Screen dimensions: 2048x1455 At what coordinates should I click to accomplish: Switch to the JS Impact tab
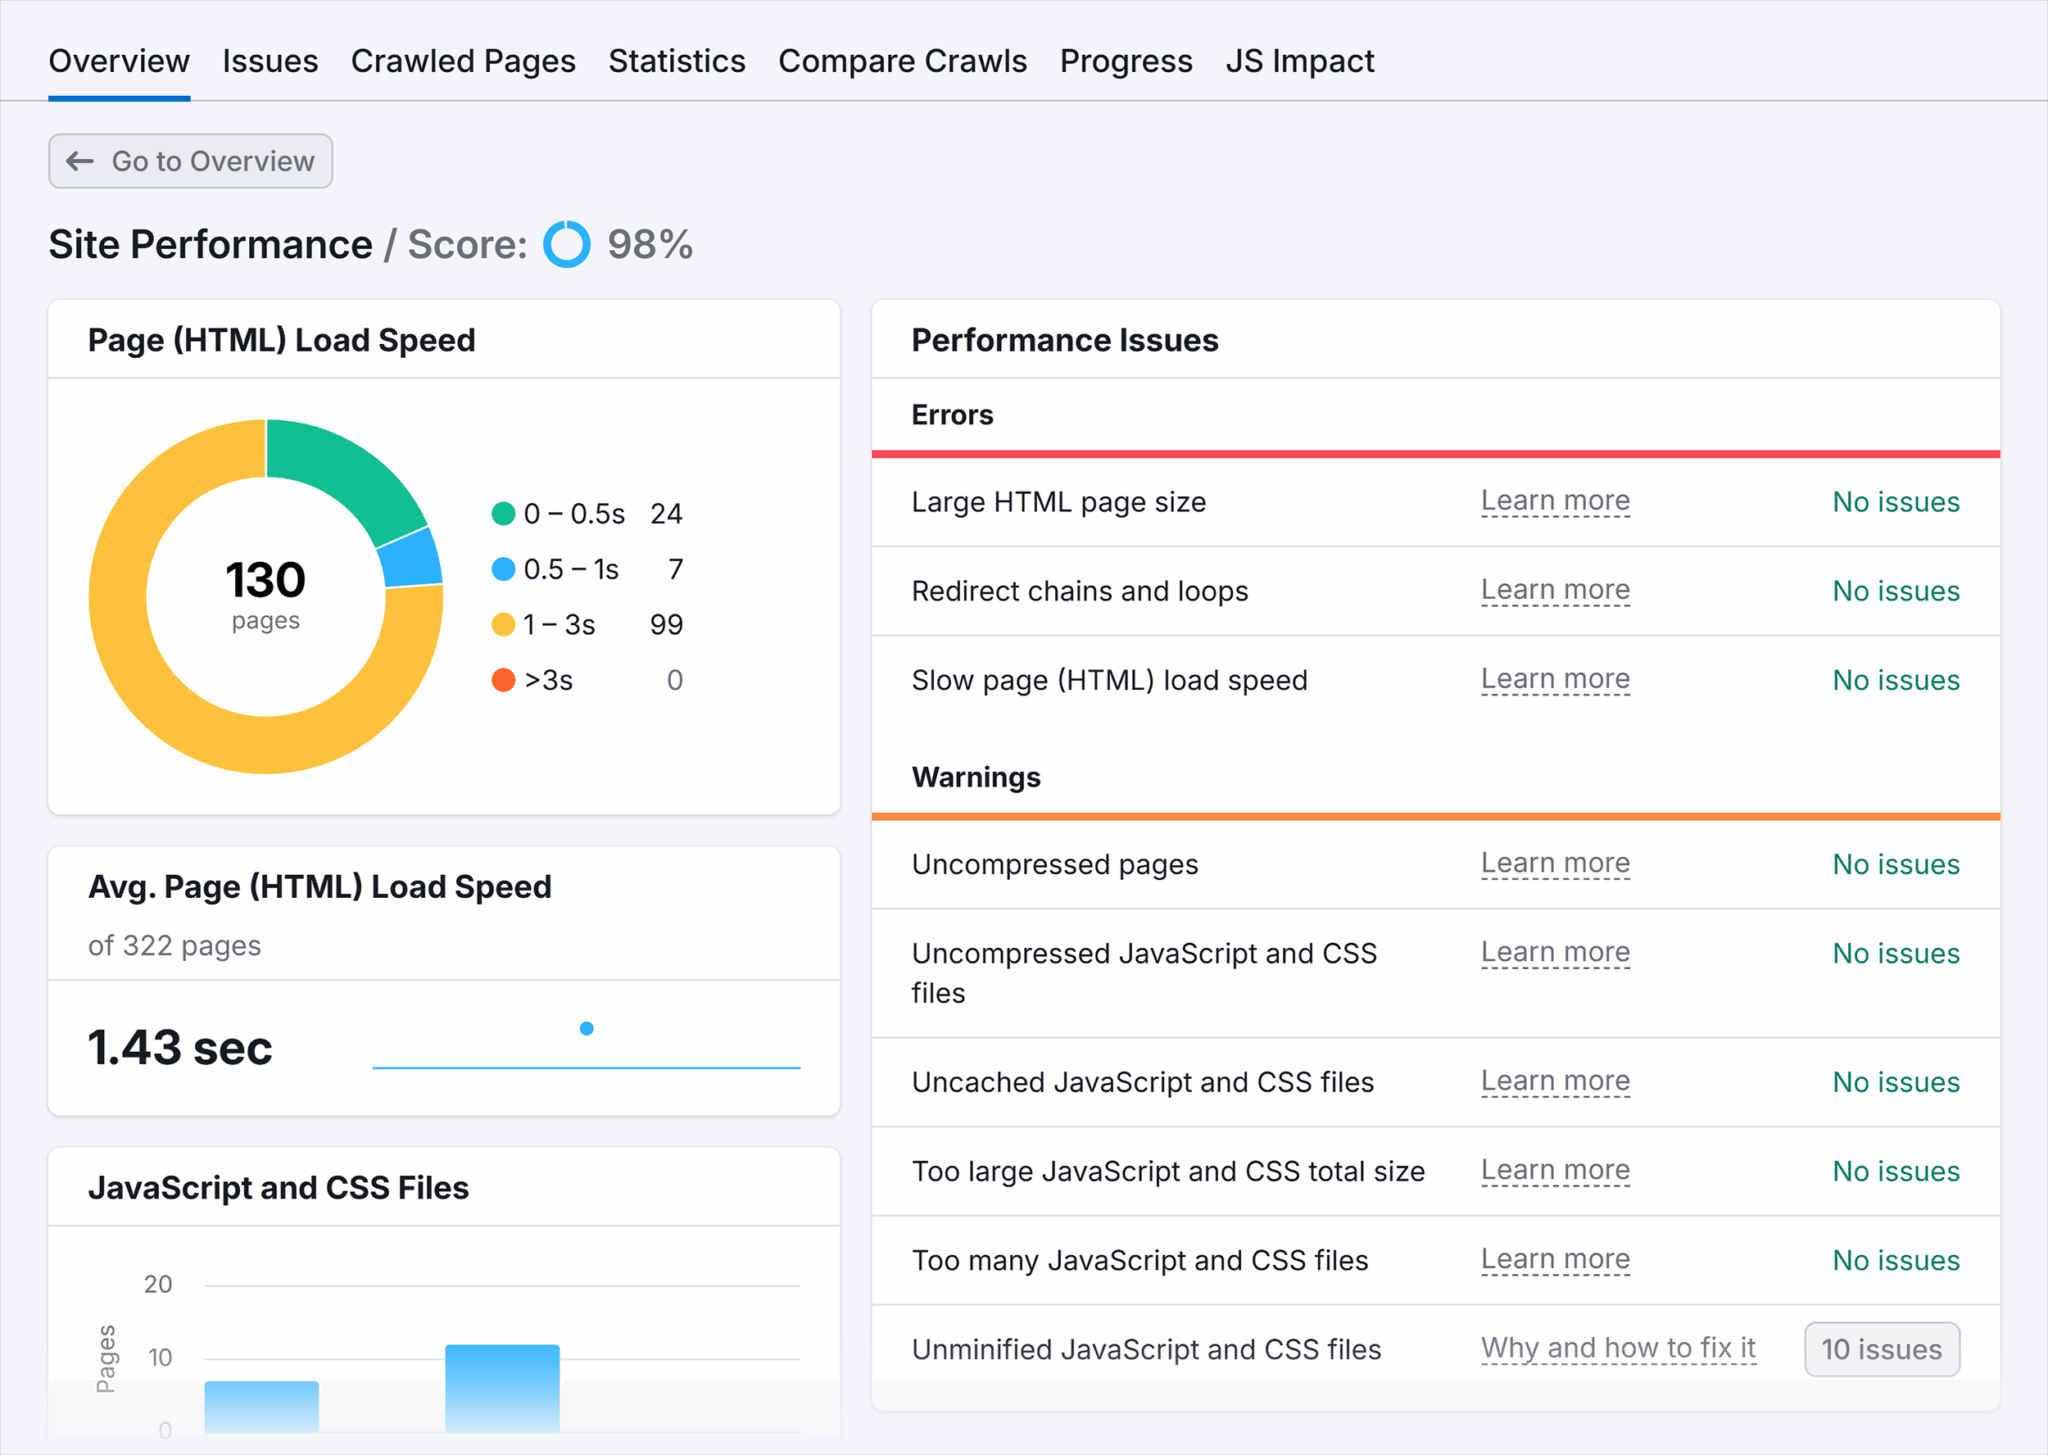coord(1300,61)
